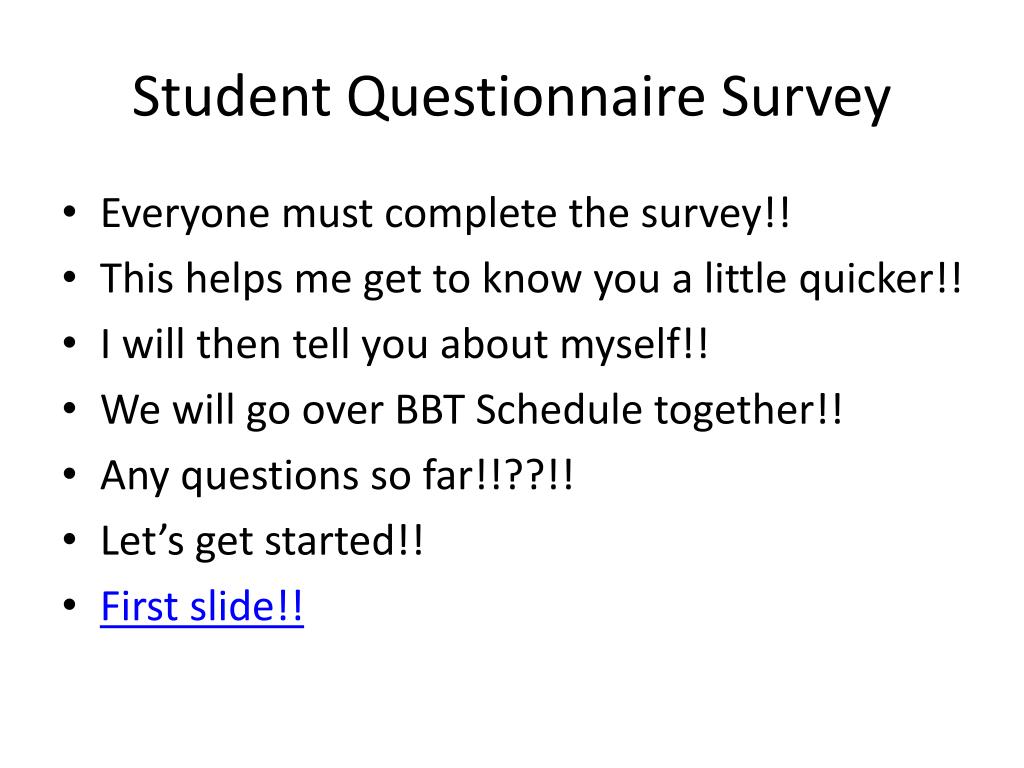Select the 'Everyone must complete the survey!!' line

click(x=445, y=214)
